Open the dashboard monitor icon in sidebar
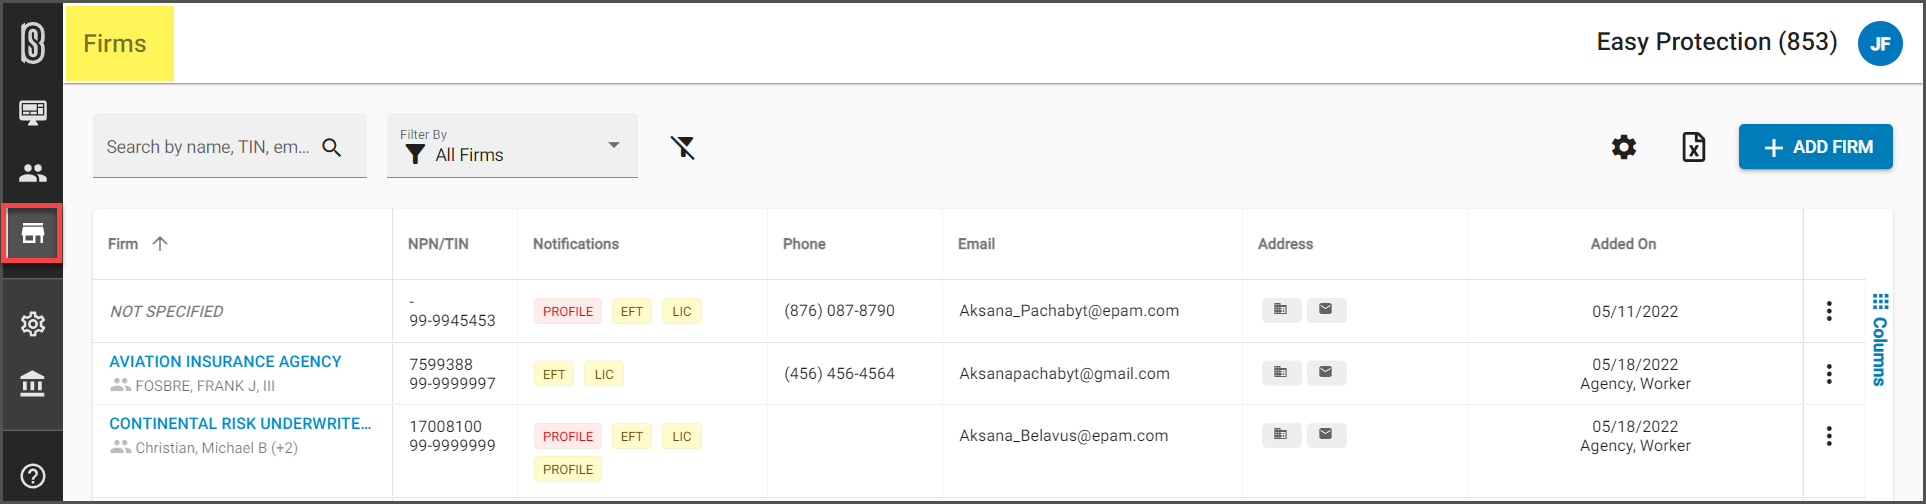 click(33, 112)
